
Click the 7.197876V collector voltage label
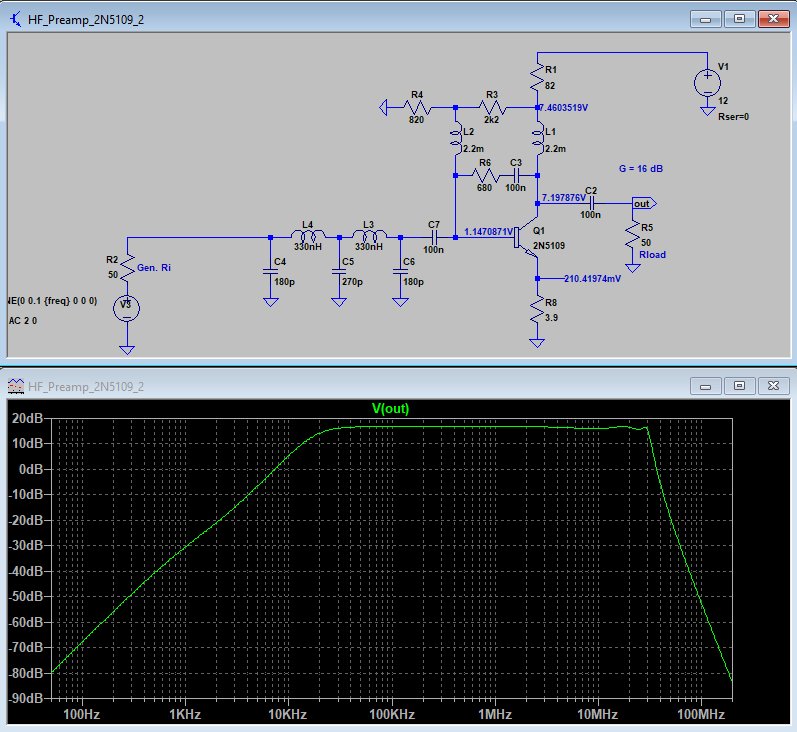(564, 197)
